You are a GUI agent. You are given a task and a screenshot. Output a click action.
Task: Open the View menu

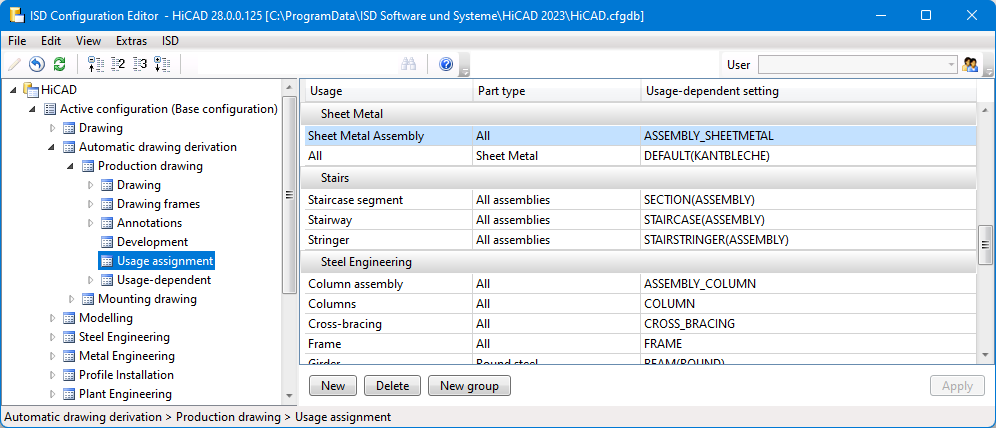point(88,41)
